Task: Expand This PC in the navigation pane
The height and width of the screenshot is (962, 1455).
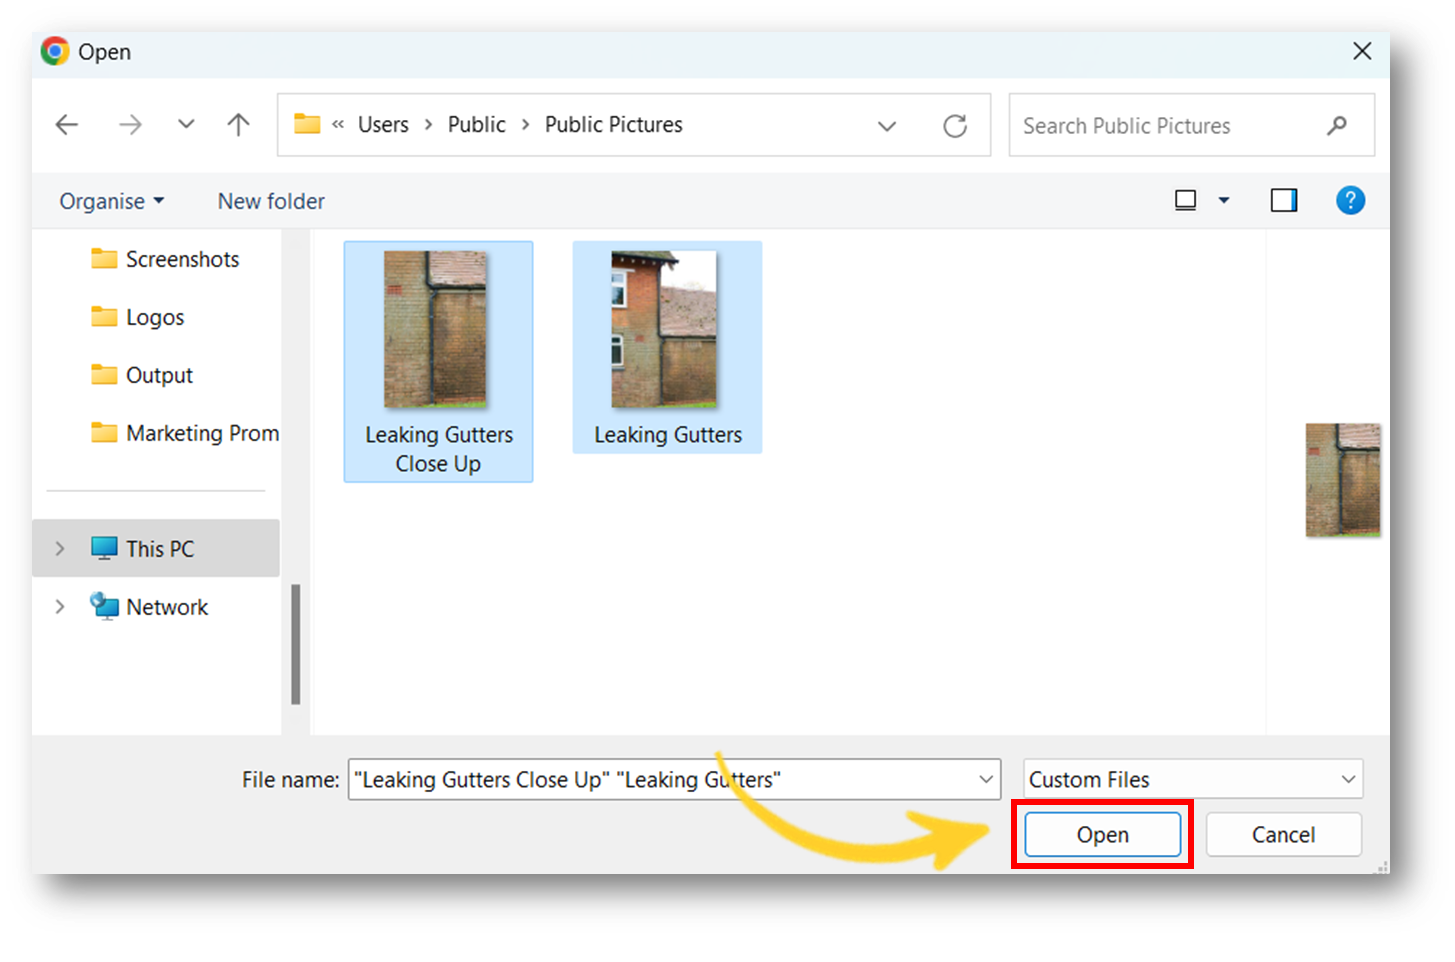Action: (60, 548)
